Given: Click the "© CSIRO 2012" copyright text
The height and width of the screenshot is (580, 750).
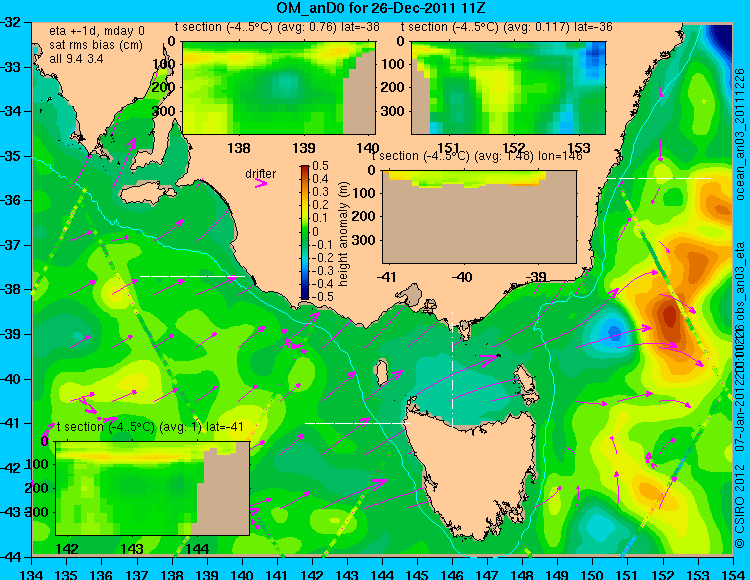Looking at the screenshot, I should pos(740,506).
